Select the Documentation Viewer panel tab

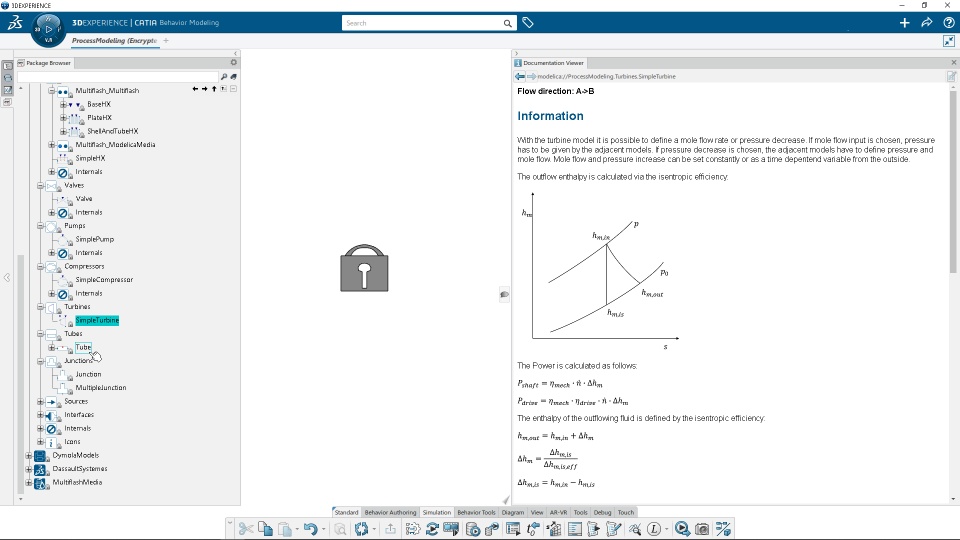pos(549,63)
